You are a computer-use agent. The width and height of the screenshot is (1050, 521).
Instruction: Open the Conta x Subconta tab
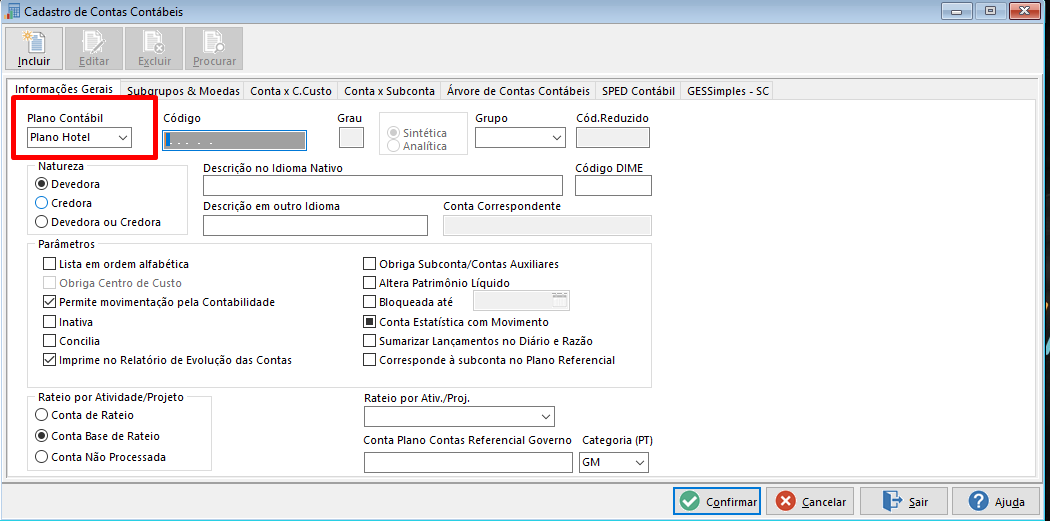click(389, 91)
